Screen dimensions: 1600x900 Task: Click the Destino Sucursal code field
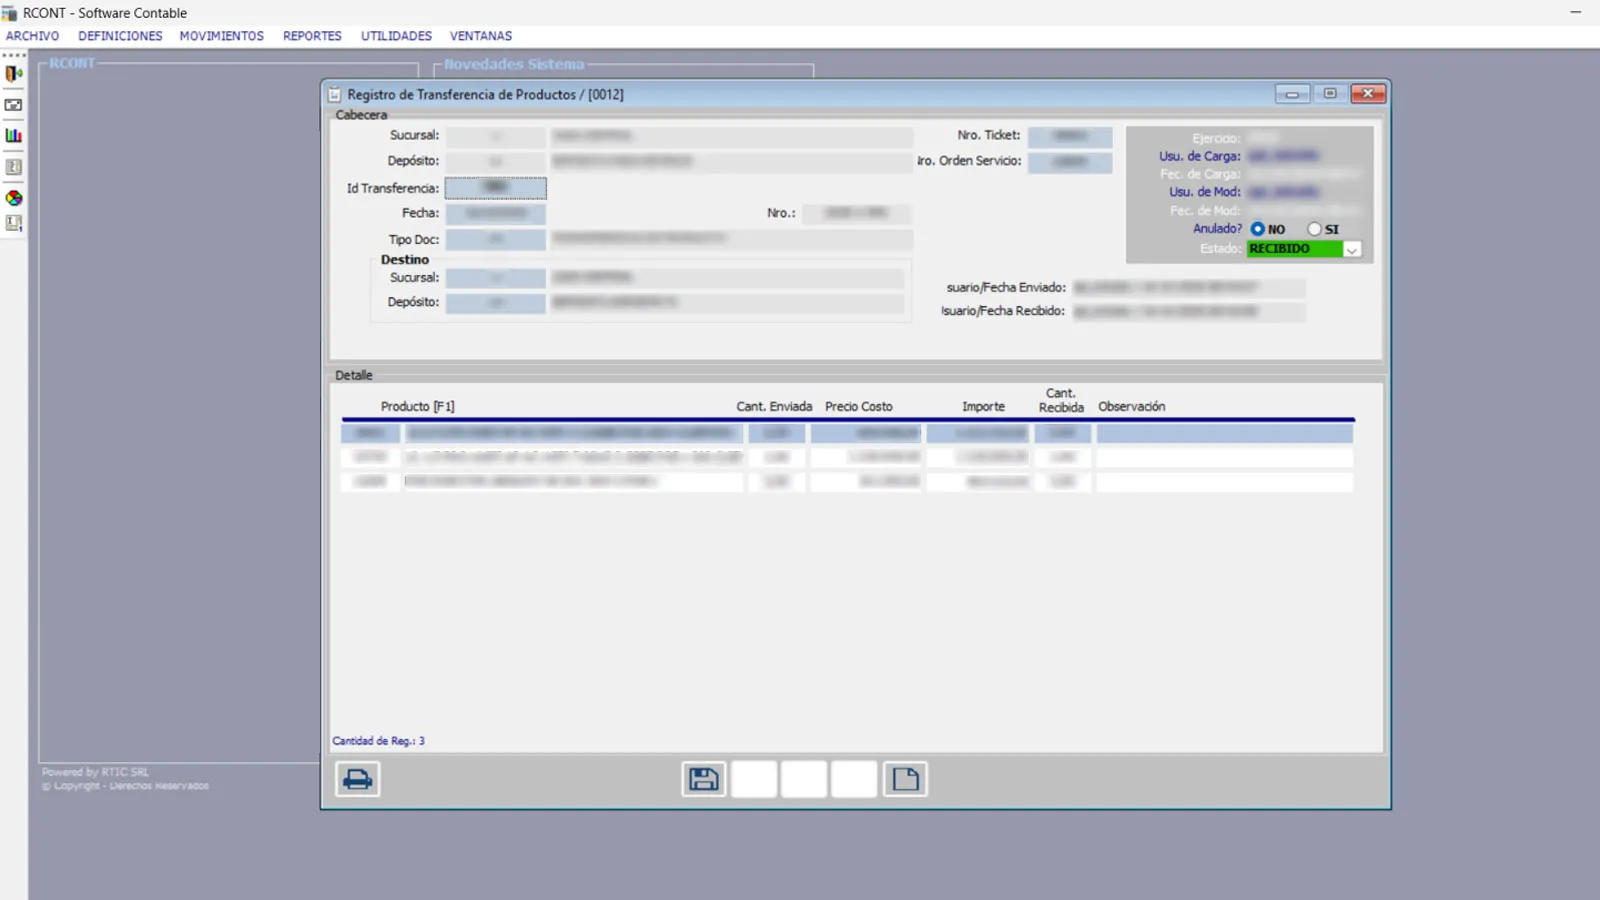pos(496,278)
